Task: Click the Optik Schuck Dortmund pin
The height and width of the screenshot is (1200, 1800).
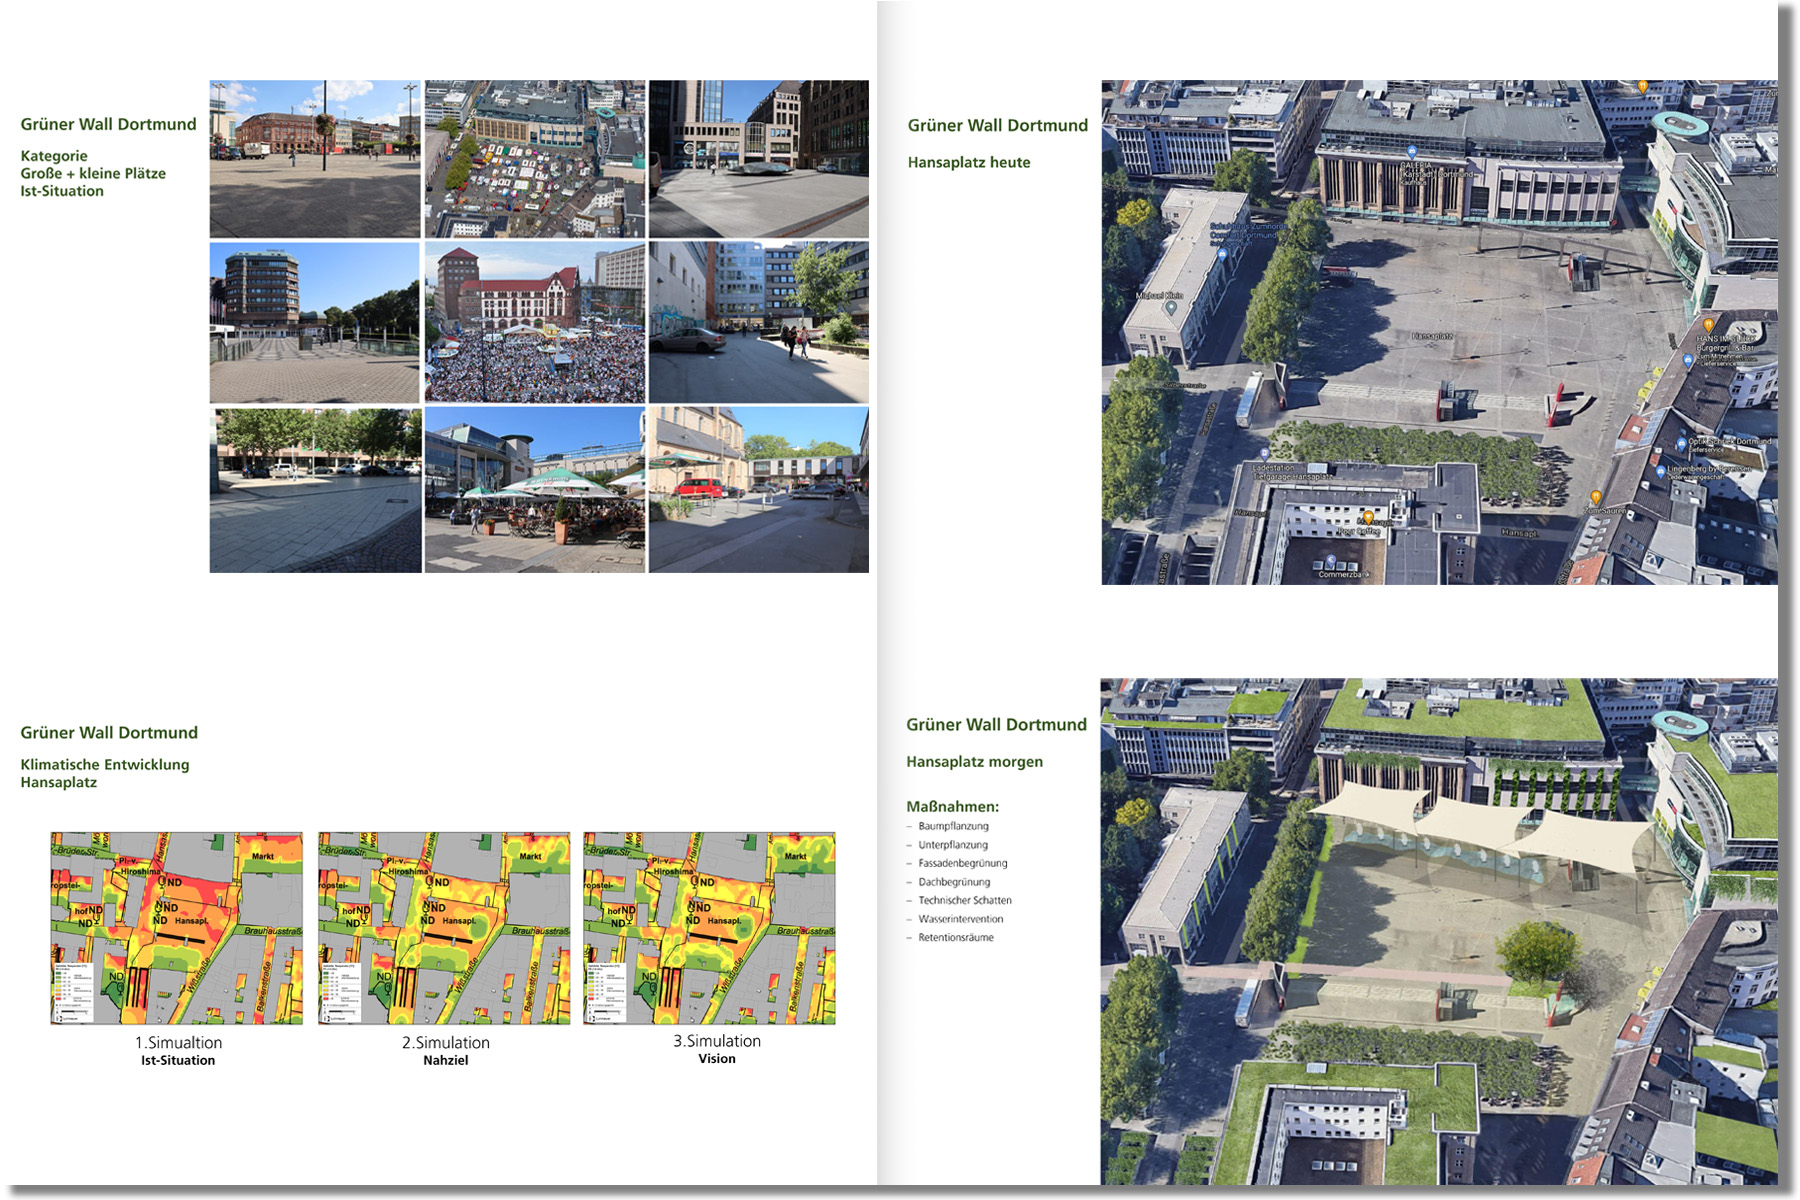Action: tap(1681, 443)
